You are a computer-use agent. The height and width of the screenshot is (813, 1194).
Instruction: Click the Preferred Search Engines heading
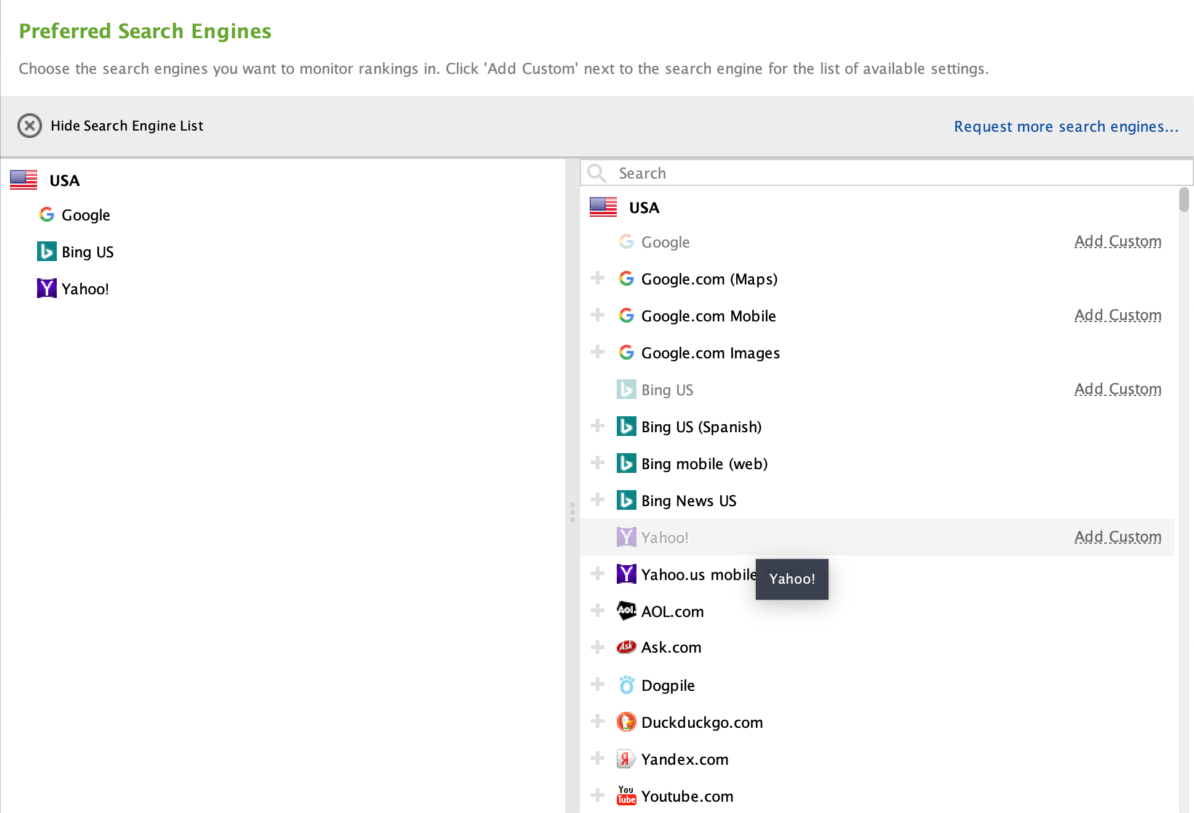[x=145, y=31]
